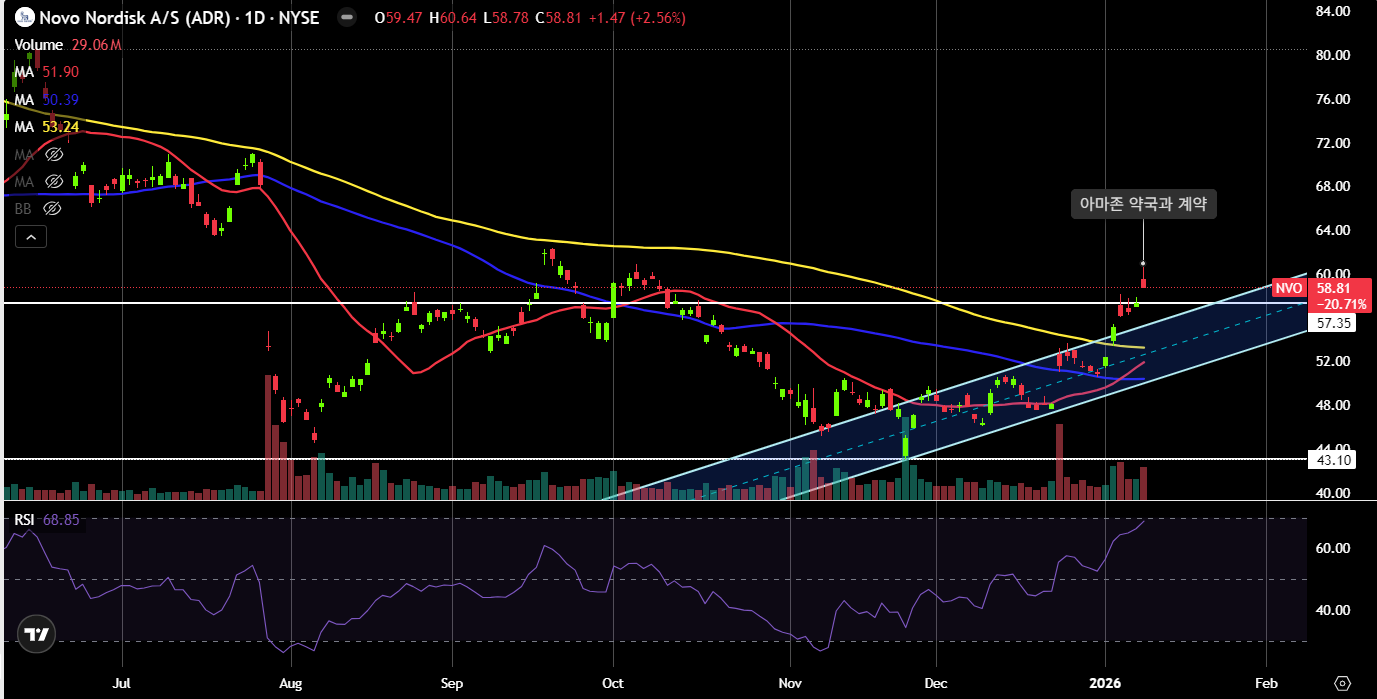Select the Volume indicator legend
This screenshot has height=699, width=1377.
tap(68, 45)
